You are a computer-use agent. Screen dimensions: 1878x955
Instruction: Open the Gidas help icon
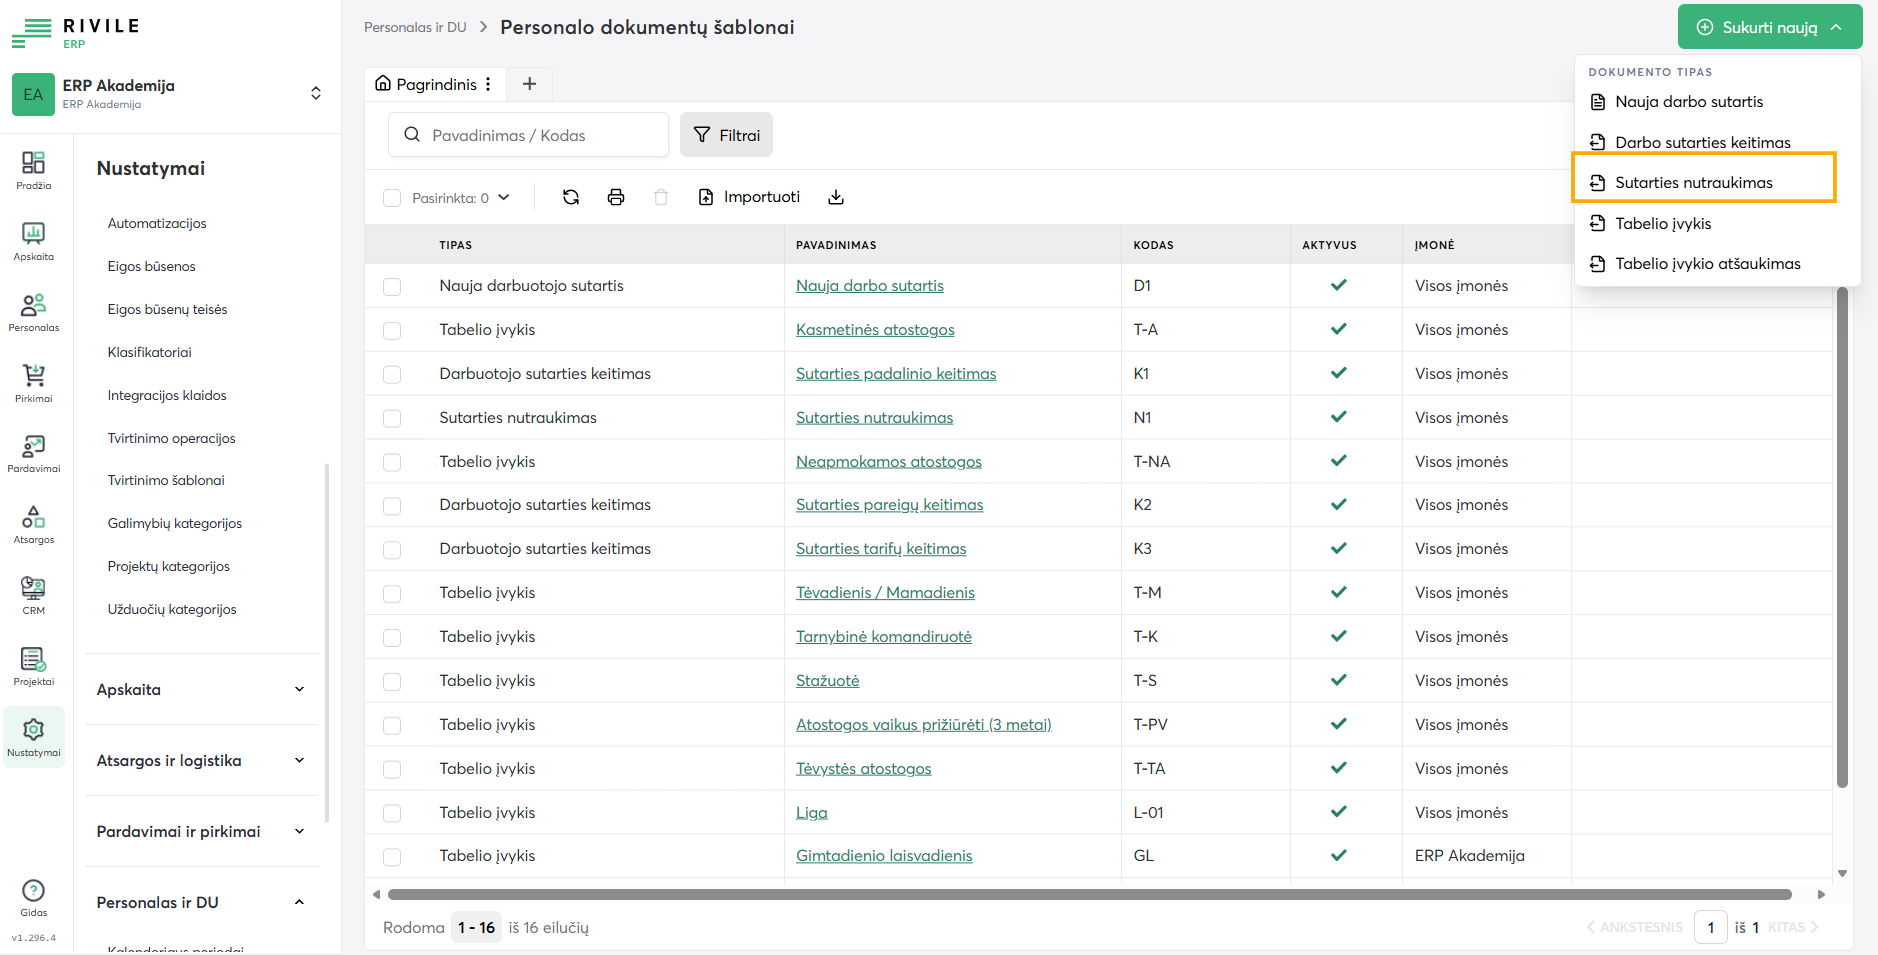34,897
